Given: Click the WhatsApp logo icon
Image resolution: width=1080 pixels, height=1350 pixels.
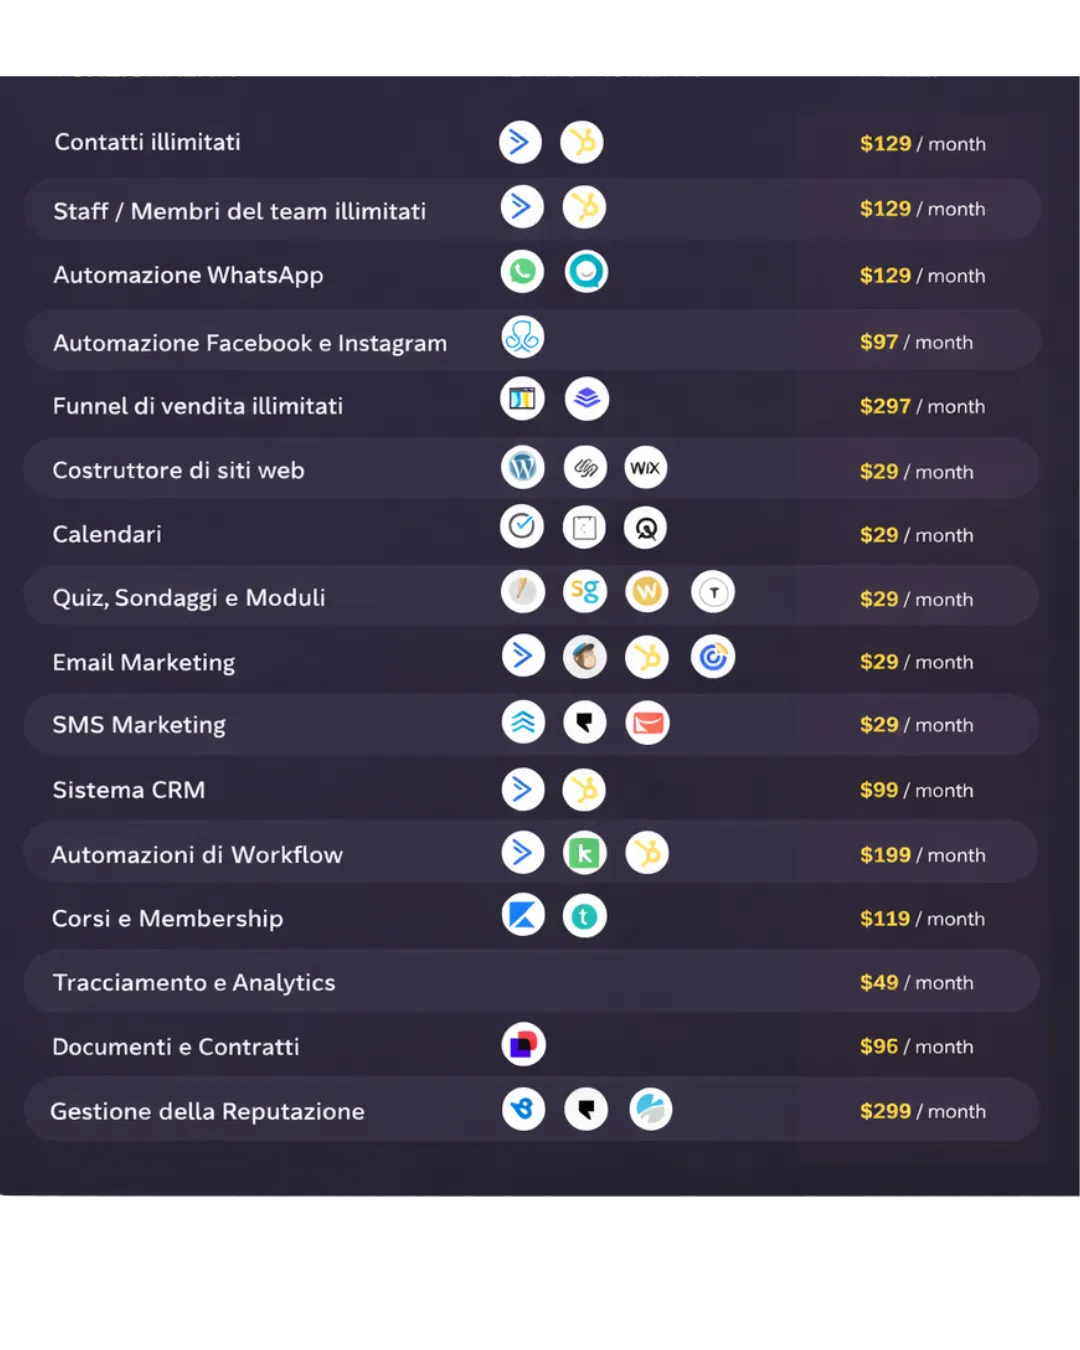Looking at the screenshot, I should click(522, 272).
